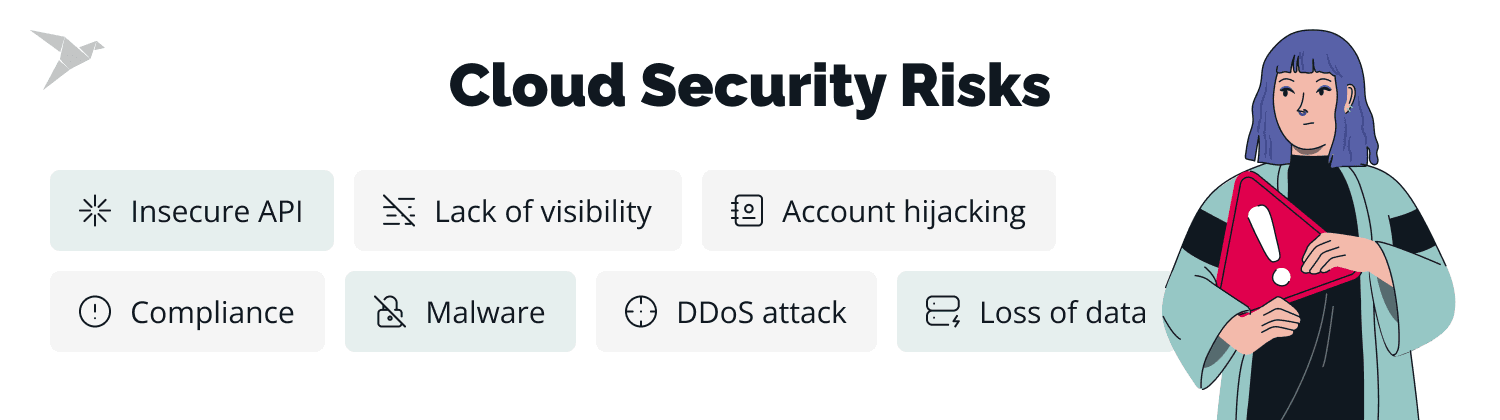Screen dimensions: 1500x420
Task: Select the Insecure API label text
Action: 216,211
